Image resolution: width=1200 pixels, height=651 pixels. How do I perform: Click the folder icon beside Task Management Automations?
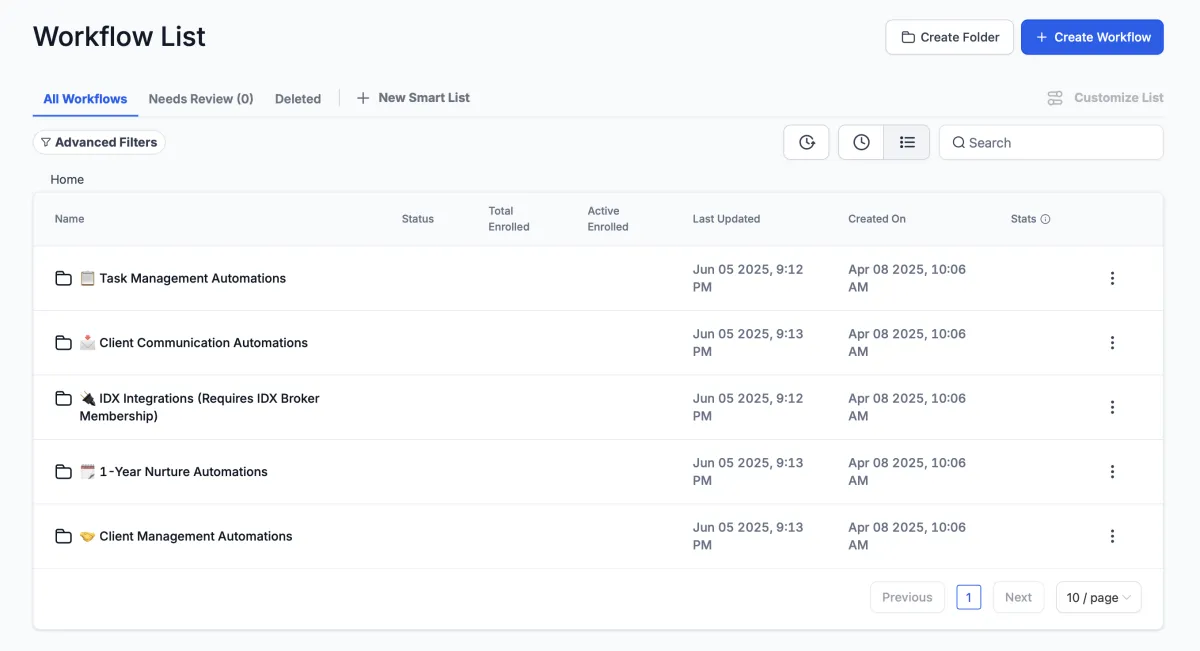pos(63,279)
